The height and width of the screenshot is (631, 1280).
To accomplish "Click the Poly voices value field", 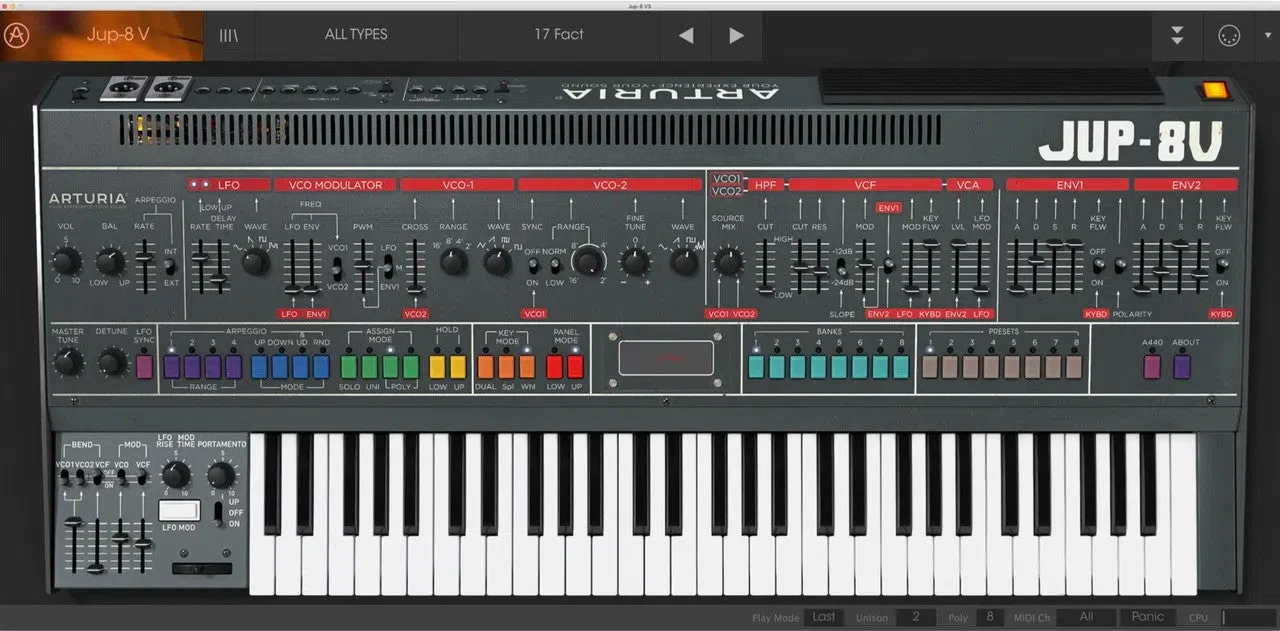I will click(x=990, y=617).
